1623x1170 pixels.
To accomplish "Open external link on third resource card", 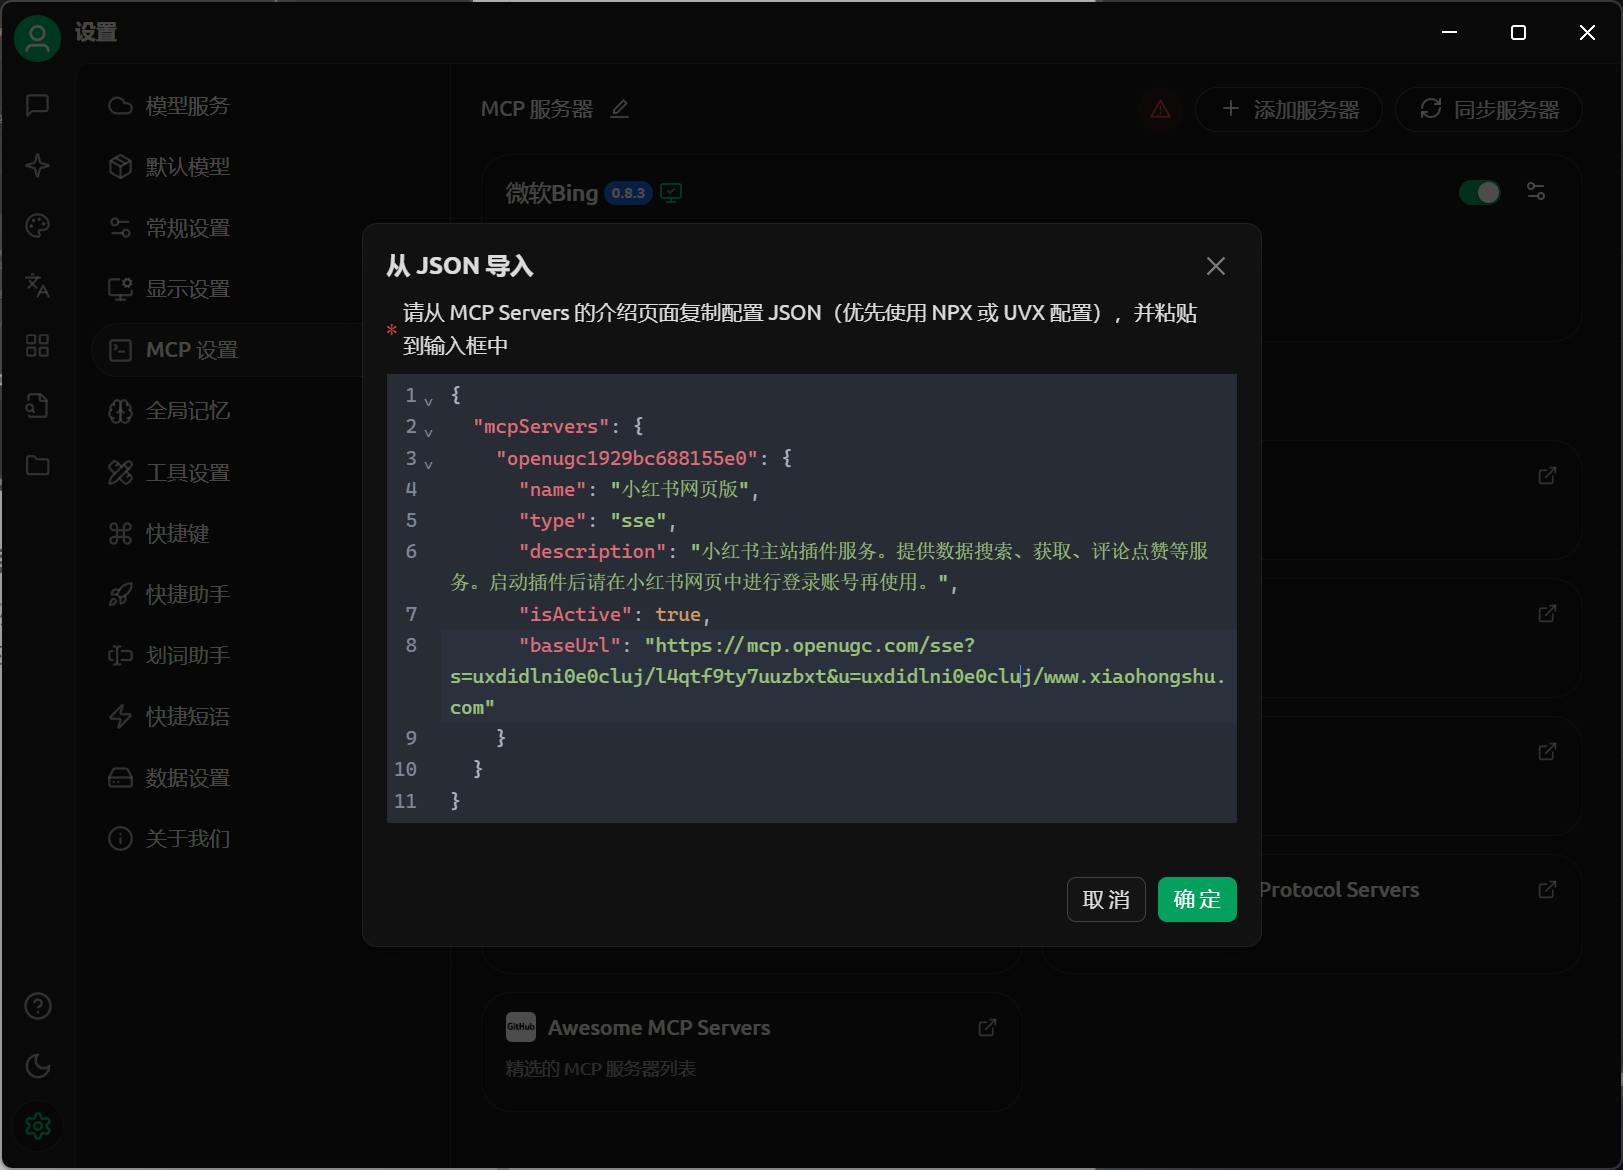I will (x=1547, y=751).
